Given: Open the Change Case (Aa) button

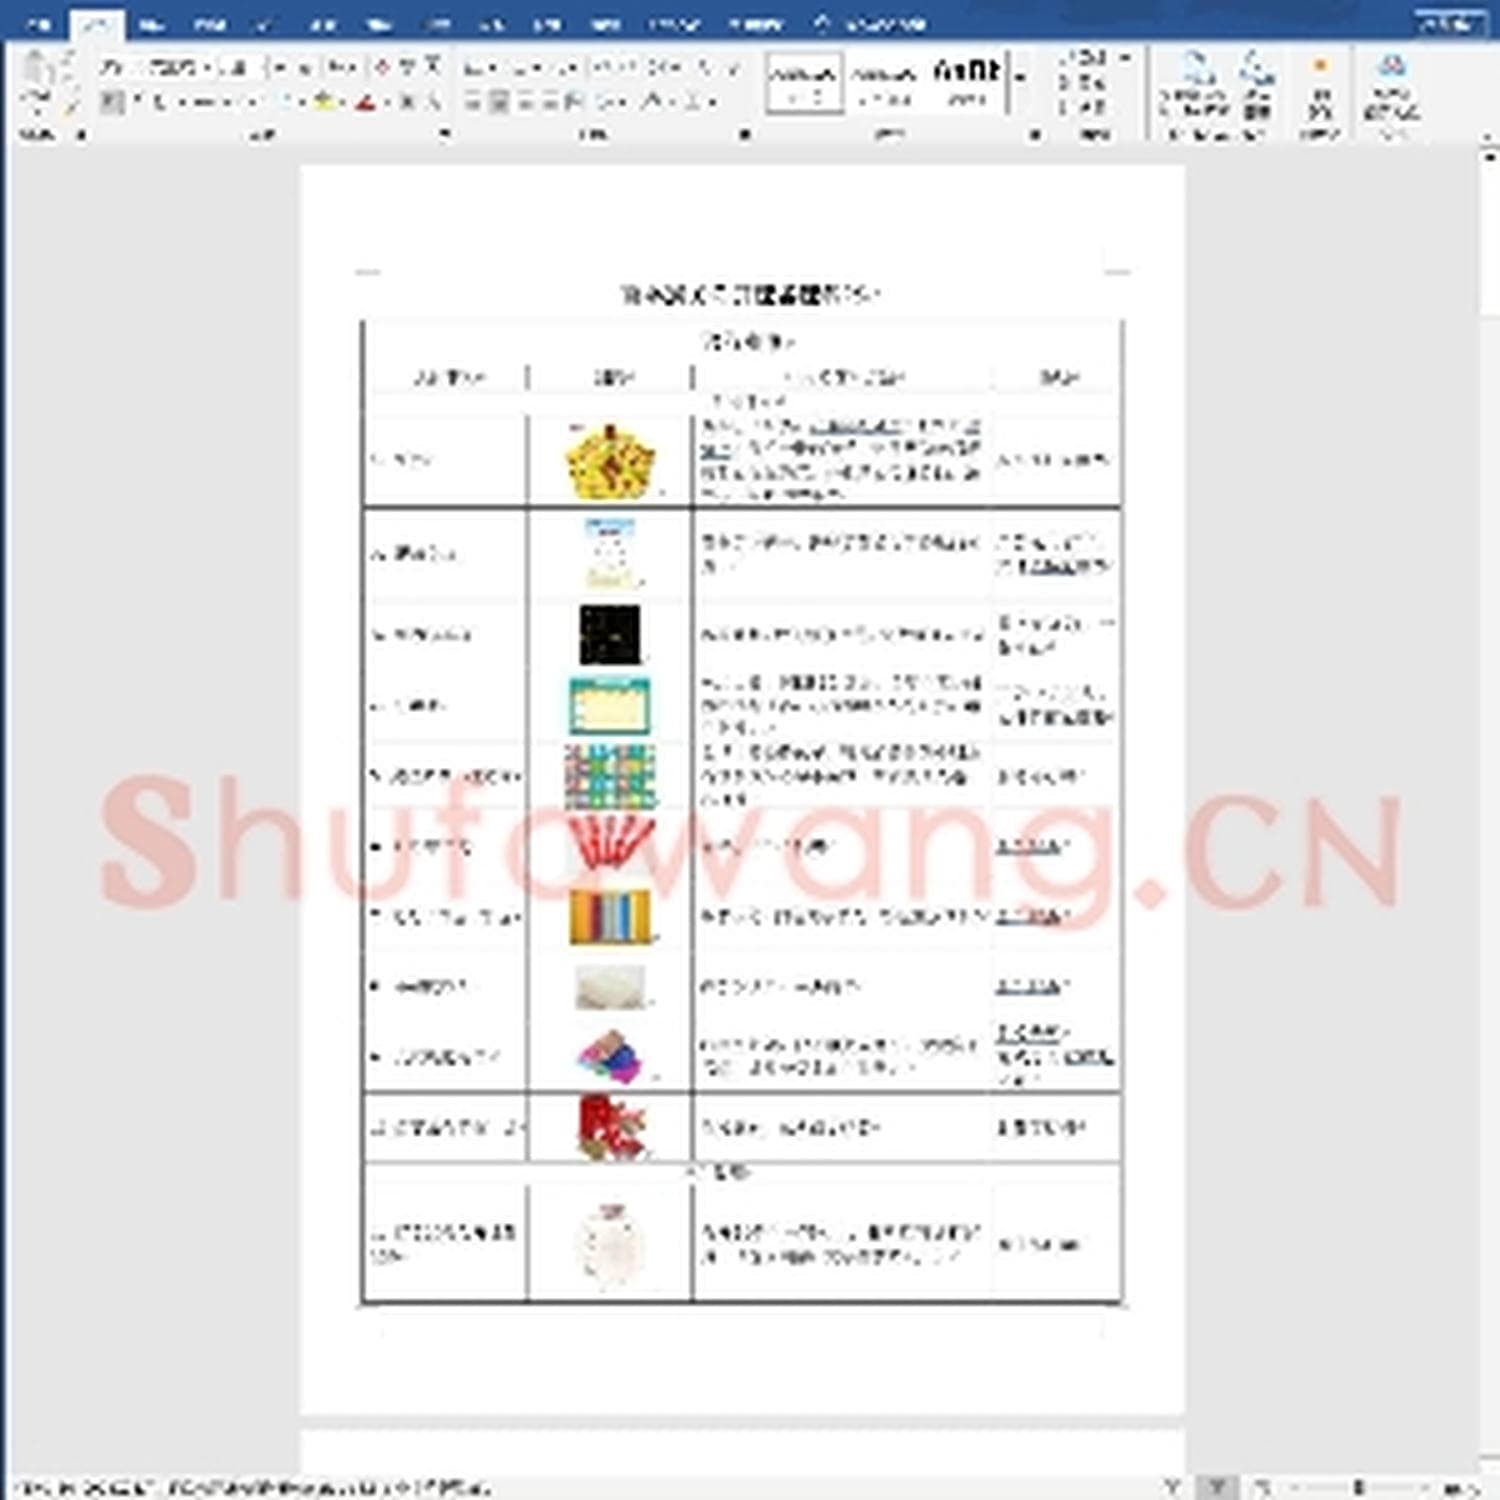Looking at the screenshot, I should tap(342, 68).
